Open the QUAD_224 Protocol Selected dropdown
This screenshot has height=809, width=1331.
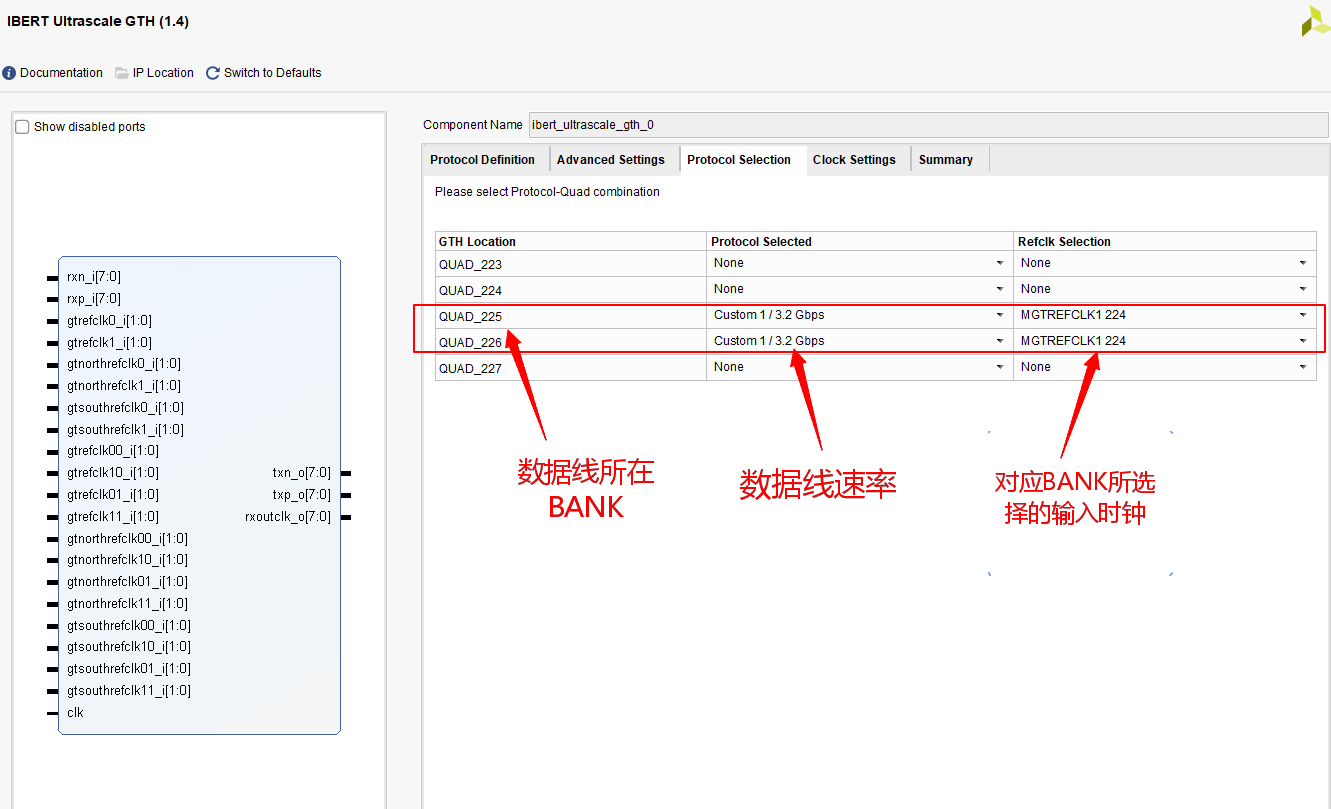999,288
